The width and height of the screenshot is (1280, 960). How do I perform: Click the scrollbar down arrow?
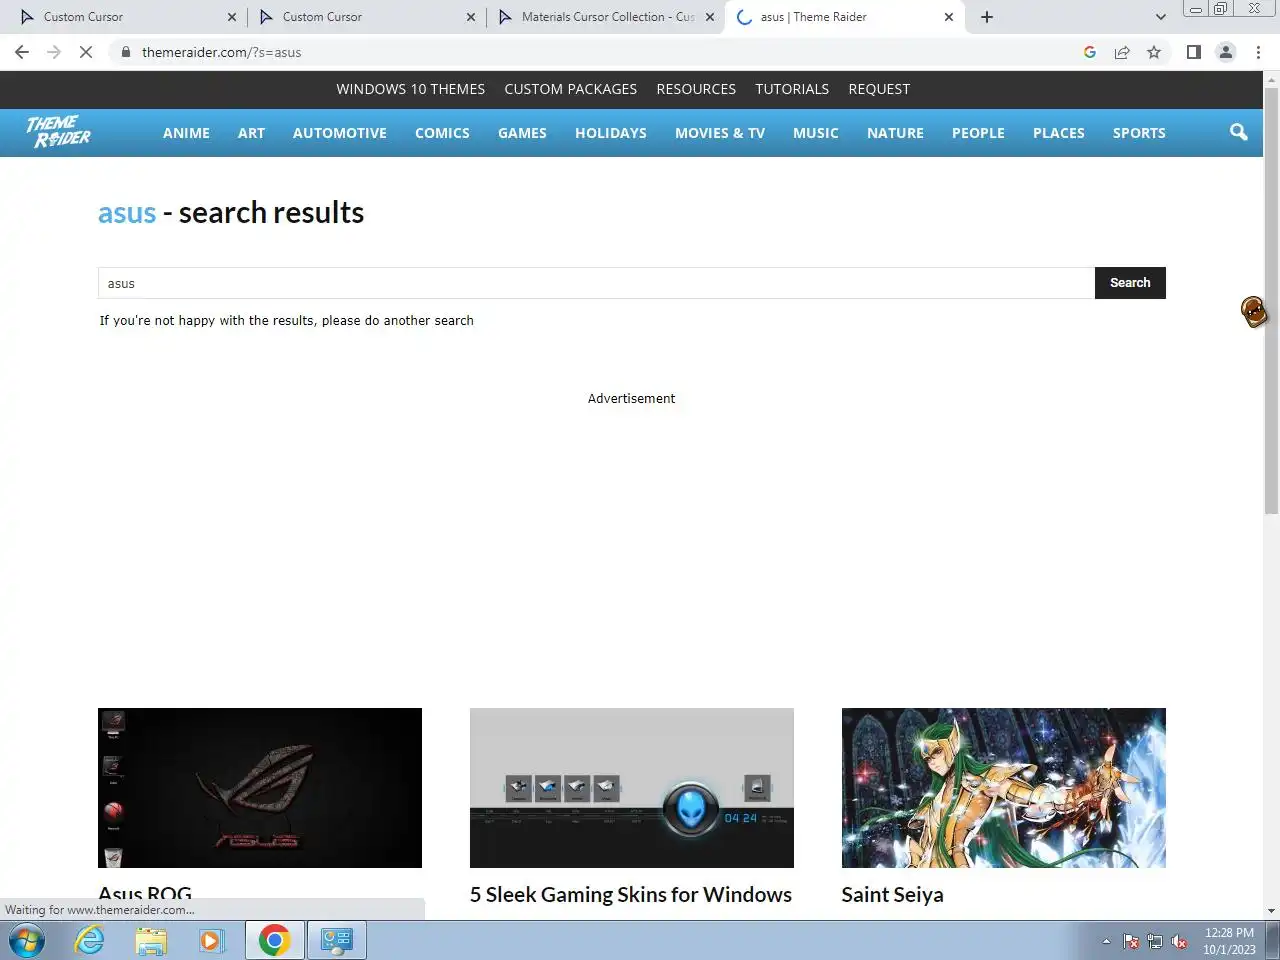coord(1271,911)
